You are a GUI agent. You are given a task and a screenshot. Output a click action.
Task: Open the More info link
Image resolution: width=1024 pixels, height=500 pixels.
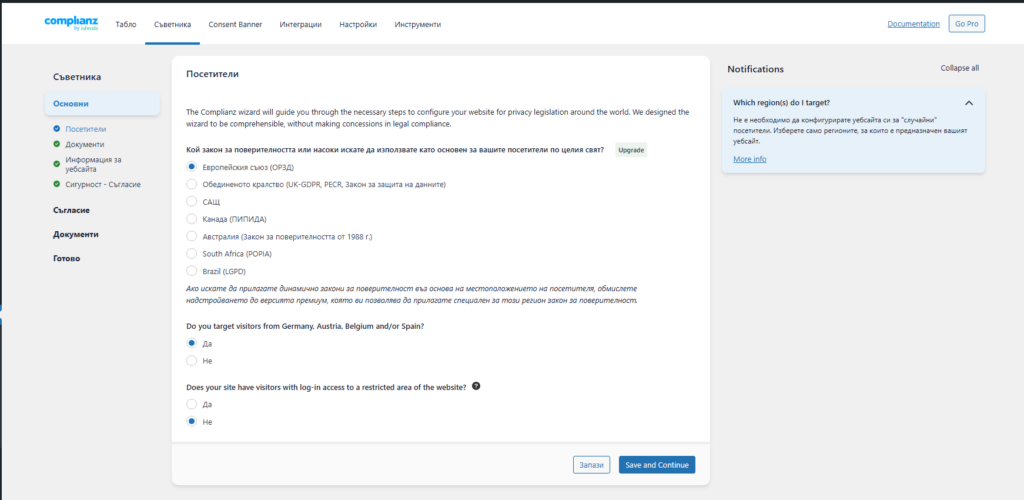[750, 159]
